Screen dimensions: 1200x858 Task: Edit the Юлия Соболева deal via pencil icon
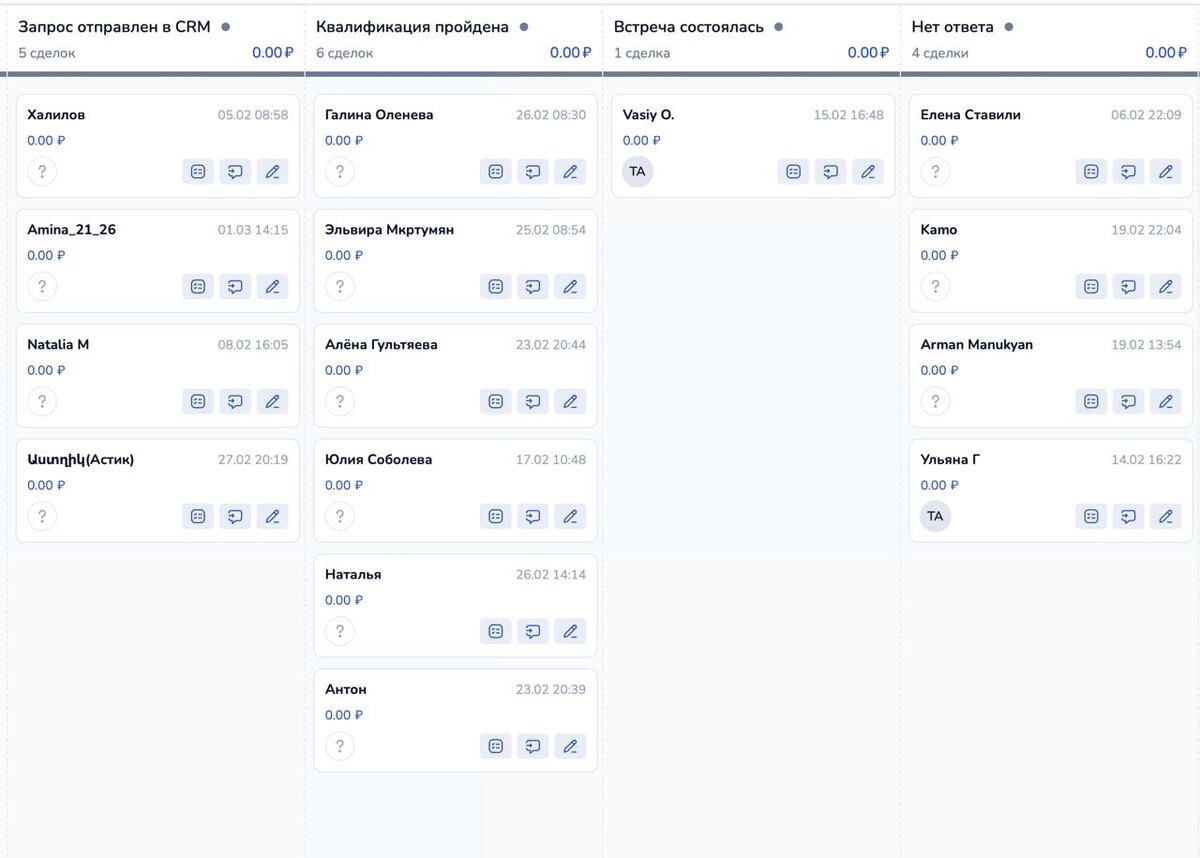click(570, 517)
